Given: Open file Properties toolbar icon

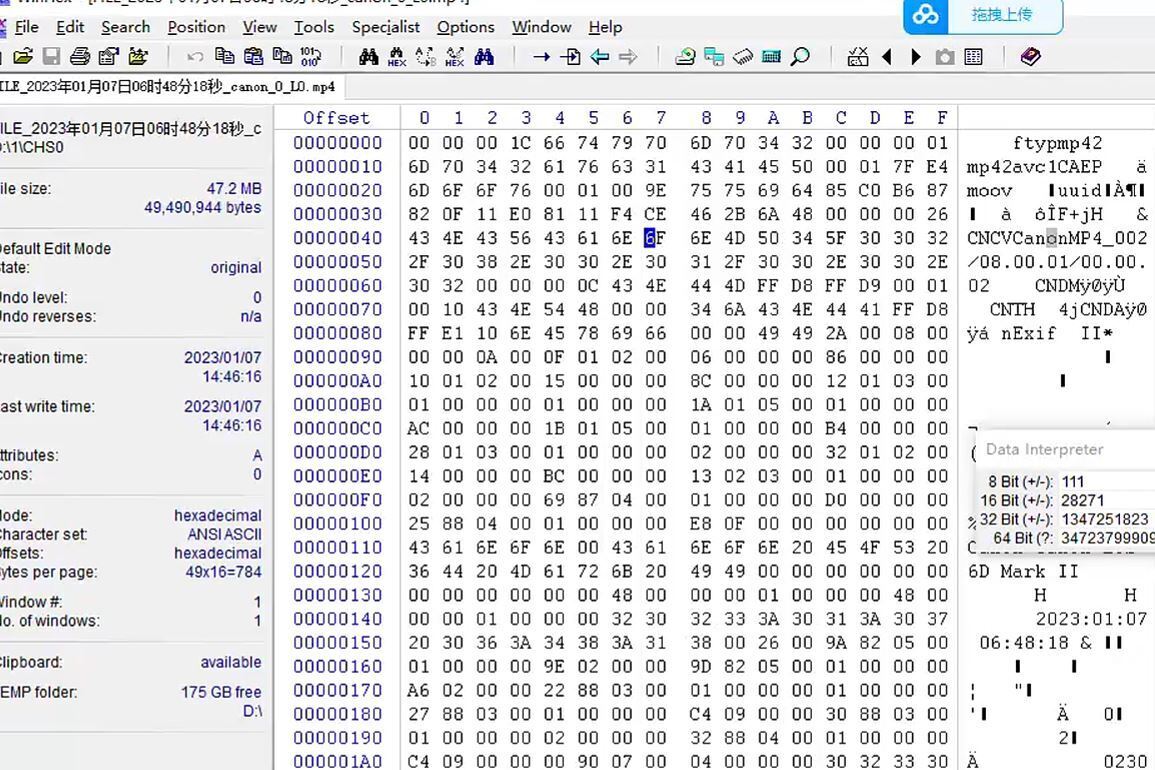Looking at the screenshot, I should 109,56.
